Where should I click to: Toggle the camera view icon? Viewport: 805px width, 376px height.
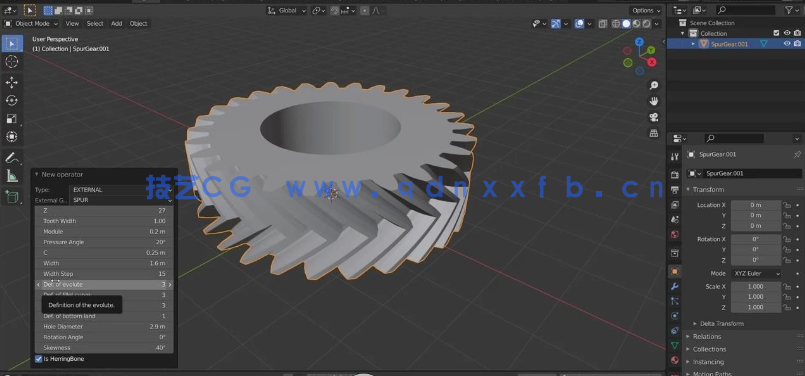[654, 117]
